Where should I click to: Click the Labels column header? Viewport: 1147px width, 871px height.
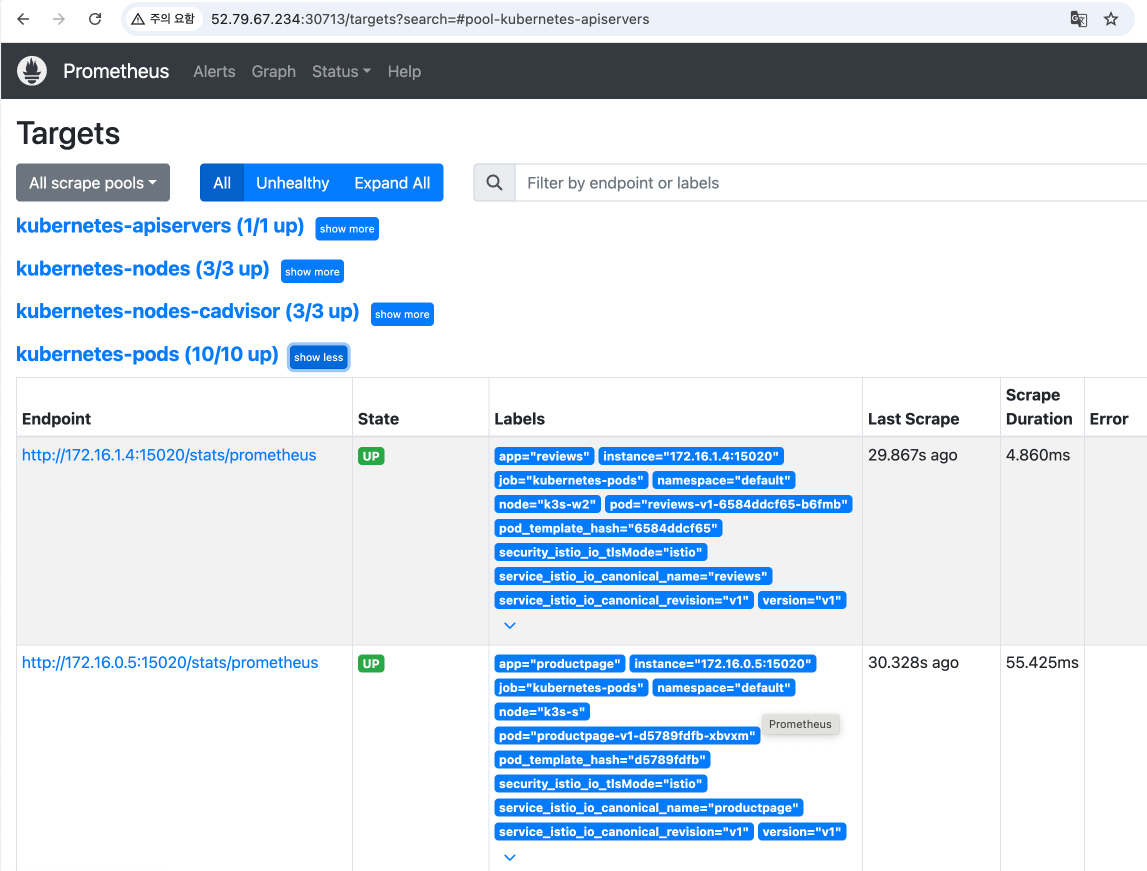point(519,419)
